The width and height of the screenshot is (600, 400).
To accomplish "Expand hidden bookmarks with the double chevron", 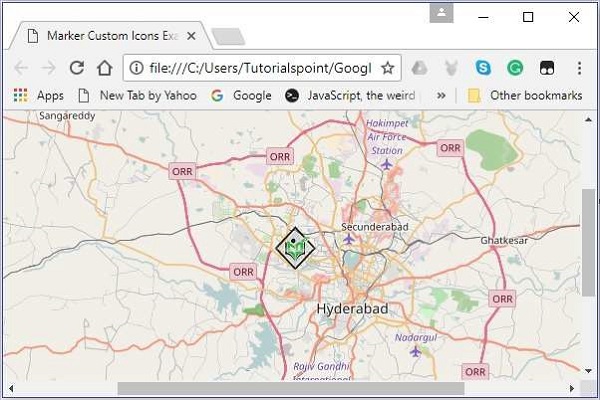I will pyautogui.click(x=441, y=96).
